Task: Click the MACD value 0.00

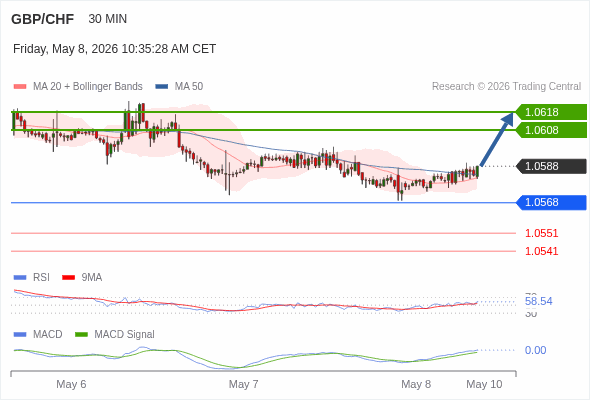Action: point(535,350)
